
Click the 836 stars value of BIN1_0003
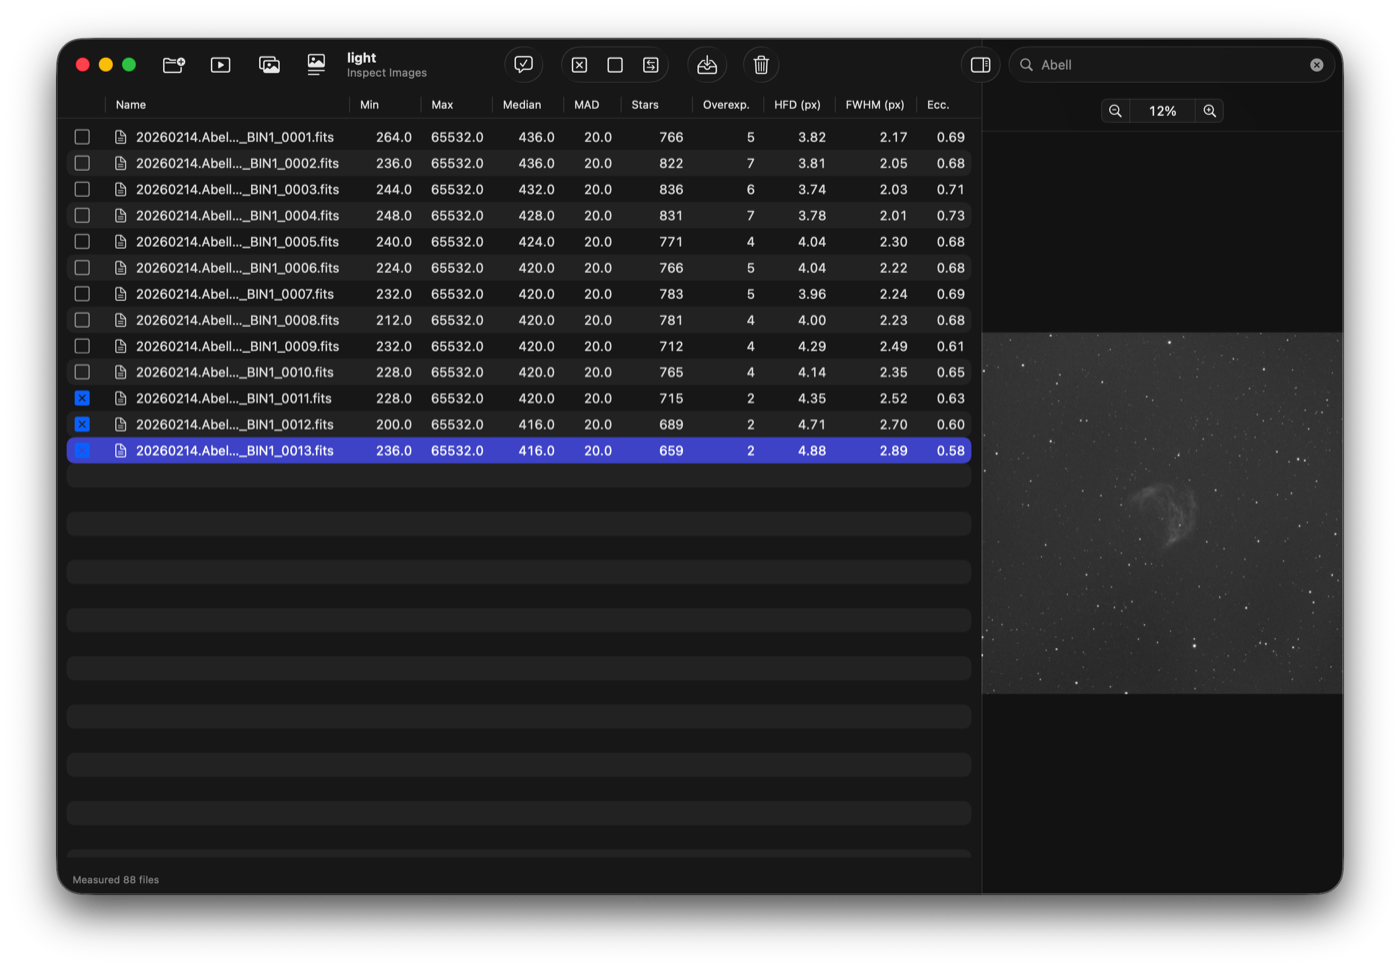click(671, 189)
